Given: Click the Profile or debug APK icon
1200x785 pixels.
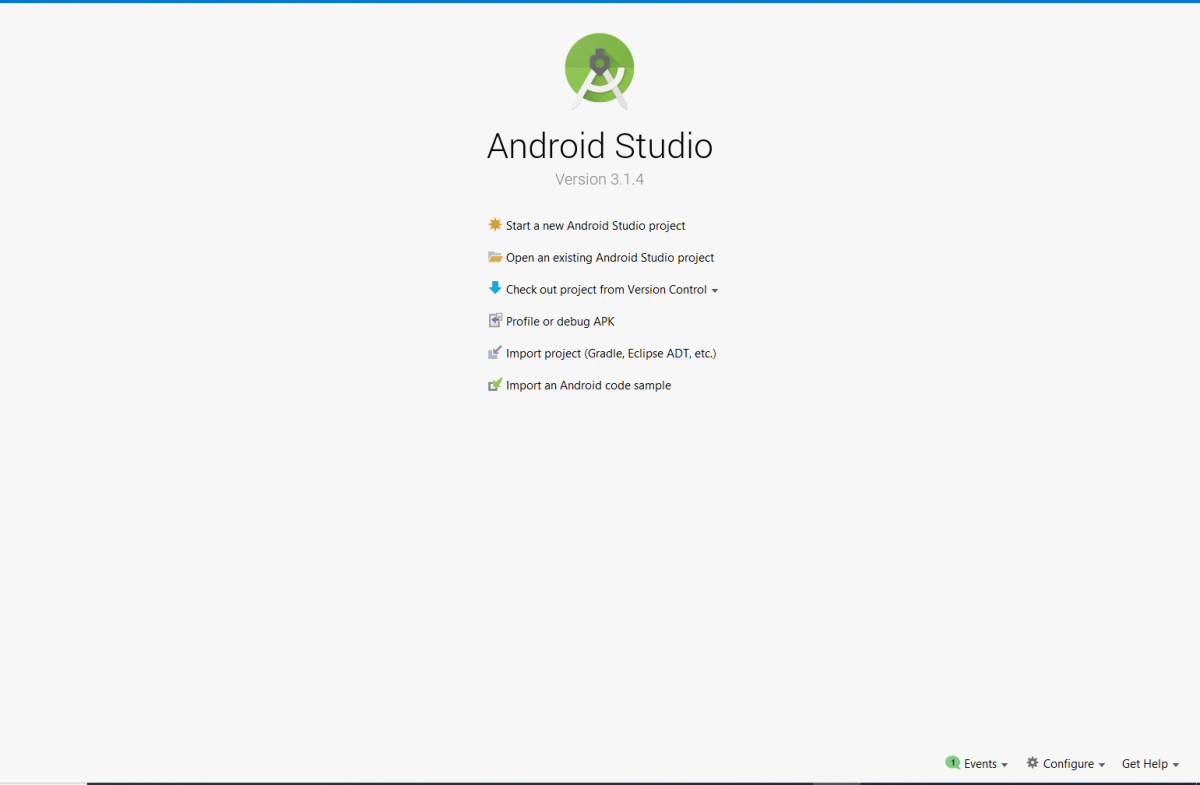Looking at the screenshot, I should 495,321.
